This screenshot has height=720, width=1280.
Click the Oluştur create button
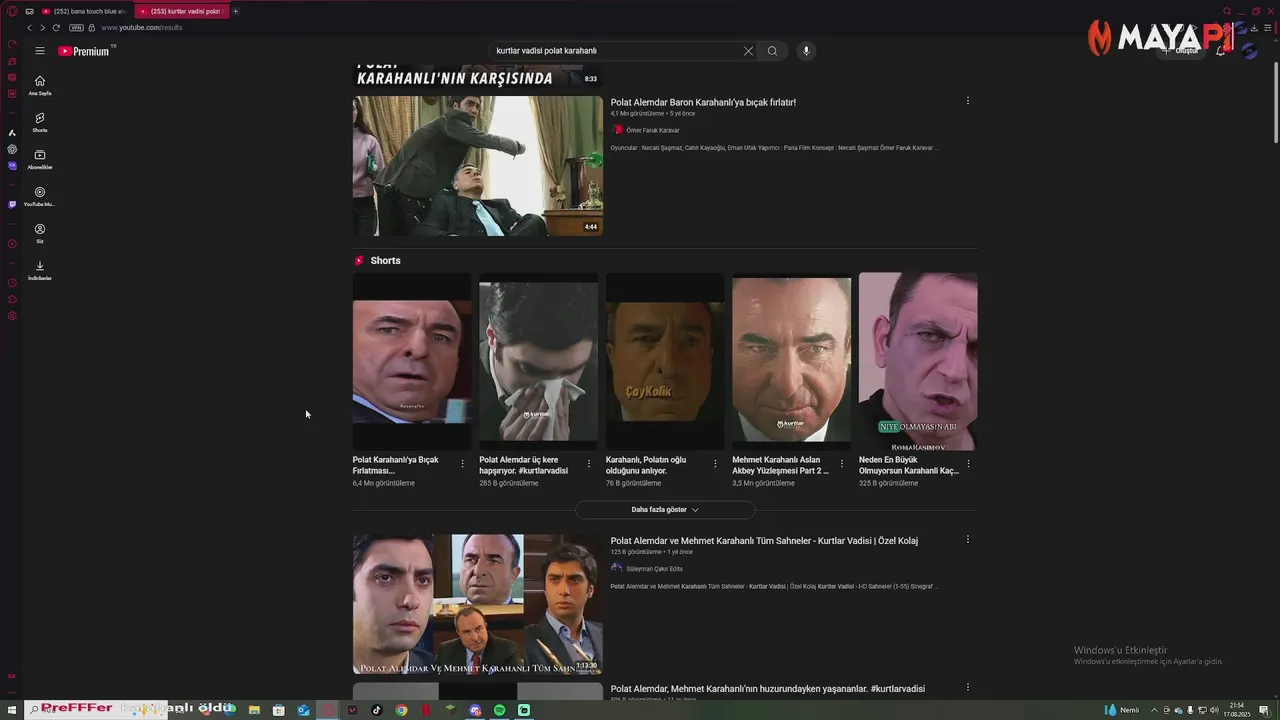[x=1181, y=51]
